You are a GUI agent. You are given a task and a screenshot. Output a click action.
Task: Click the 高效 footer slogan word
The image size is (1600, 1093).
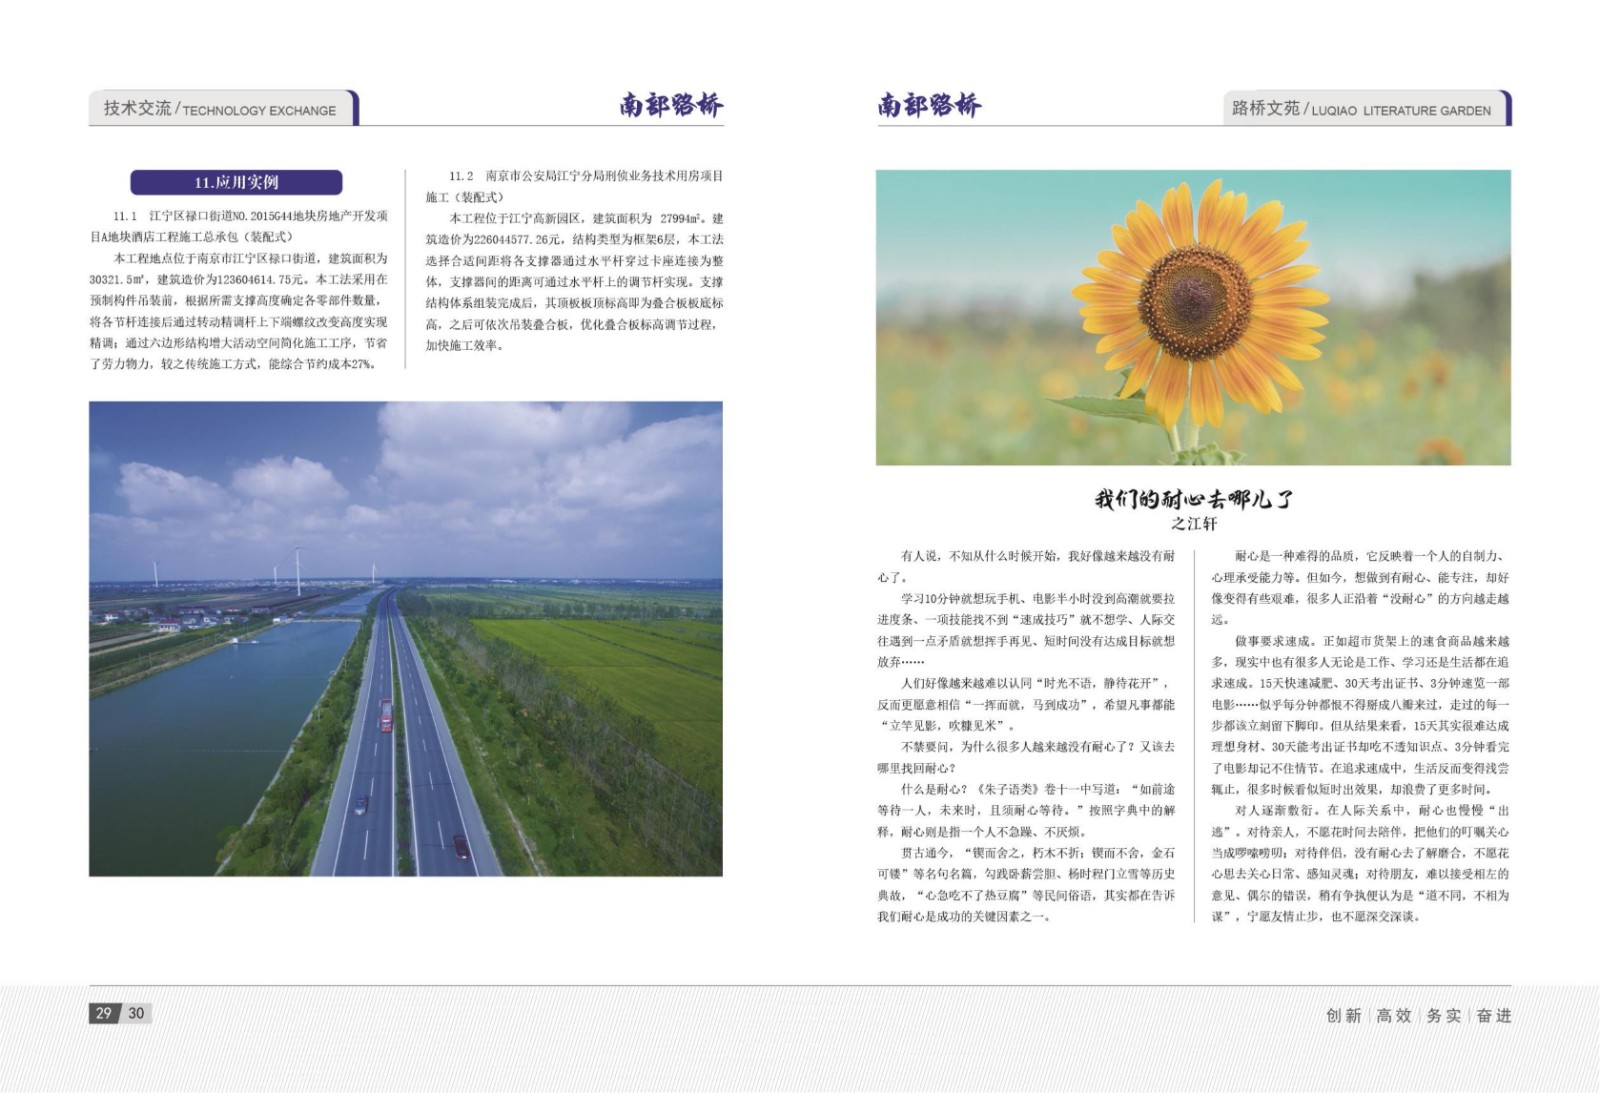[x=1393, y=1015]
